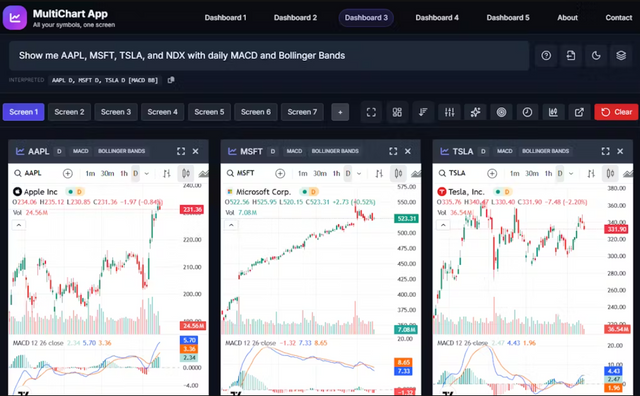Click the target circles toolbar icon
Screen dimensions: 640x396
[x=501, y=112]
